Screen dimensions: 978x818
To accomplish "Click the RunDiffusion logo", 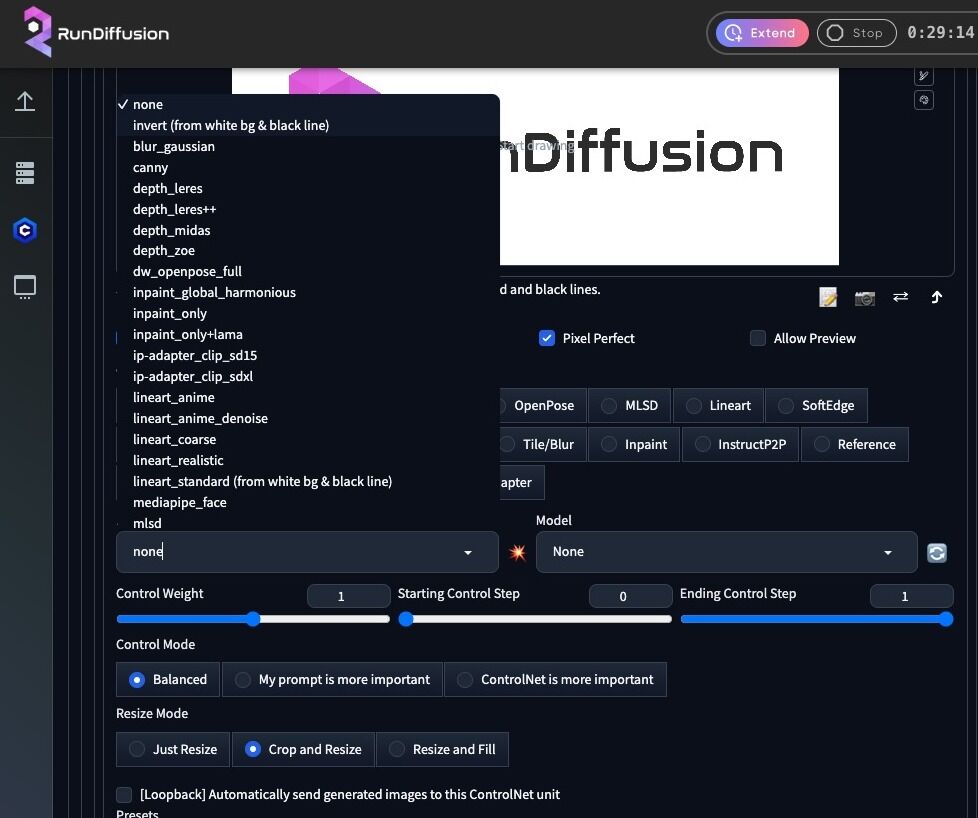I will point(96,32).
